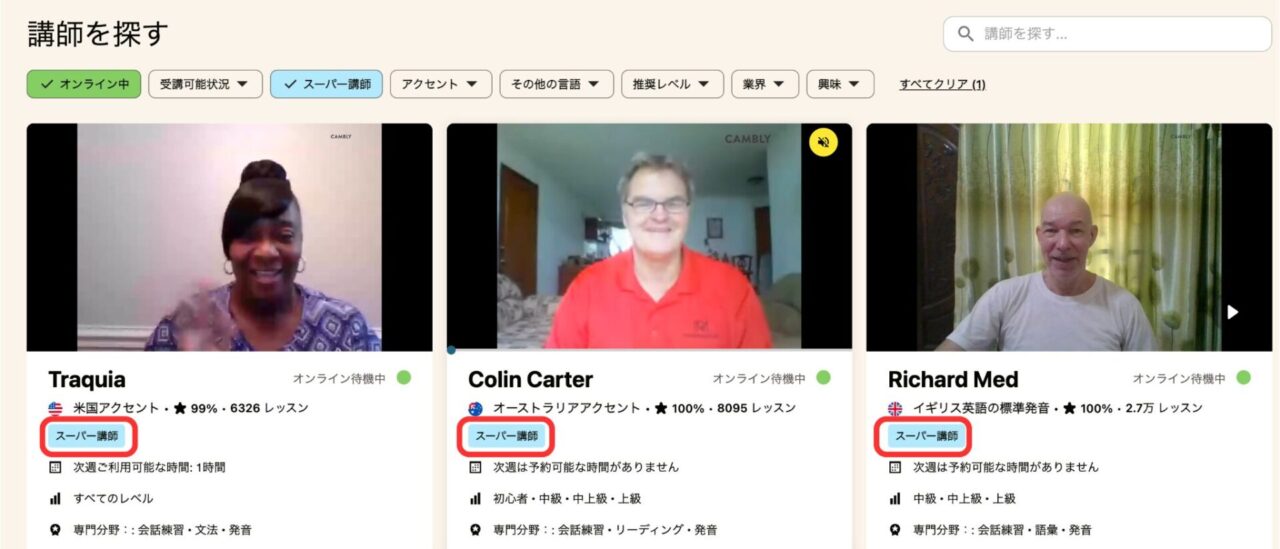The height and width of the screenshot is (549, 1280).
Task: Click the star rating icon on Colin Carter's card
Action: (x=661, y=408)
